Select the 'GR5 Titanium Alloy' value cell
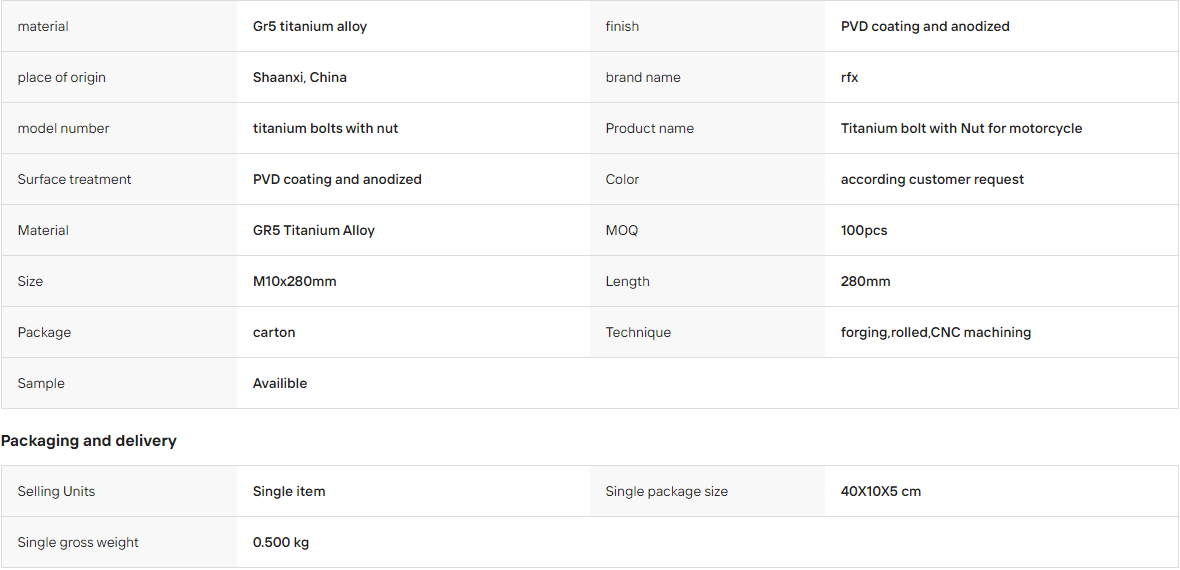 point(412,230)
